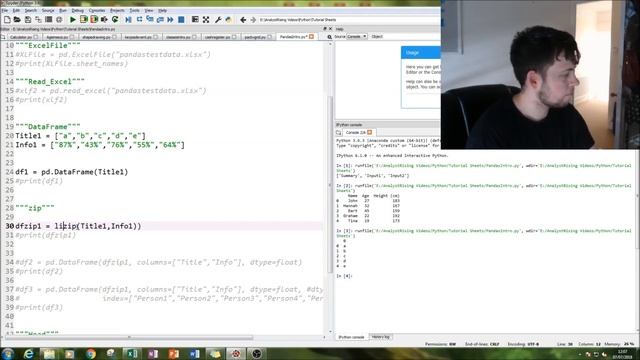Screen dimensions: 640x360
Task: Open the PYTHONPATH manager icon
Action: click(229, 20)
